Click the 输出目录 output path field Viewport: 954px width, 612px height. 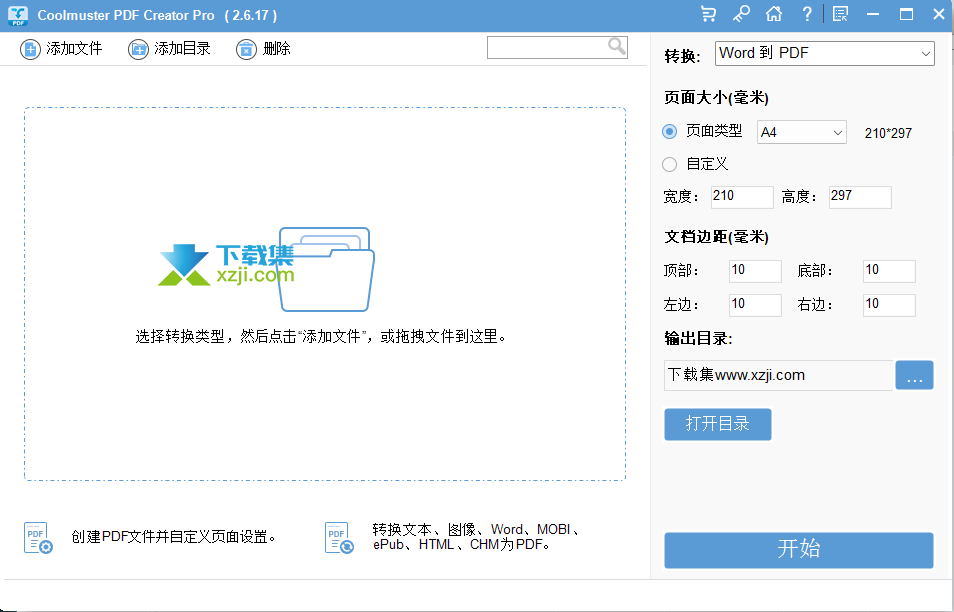pos(779,375)
